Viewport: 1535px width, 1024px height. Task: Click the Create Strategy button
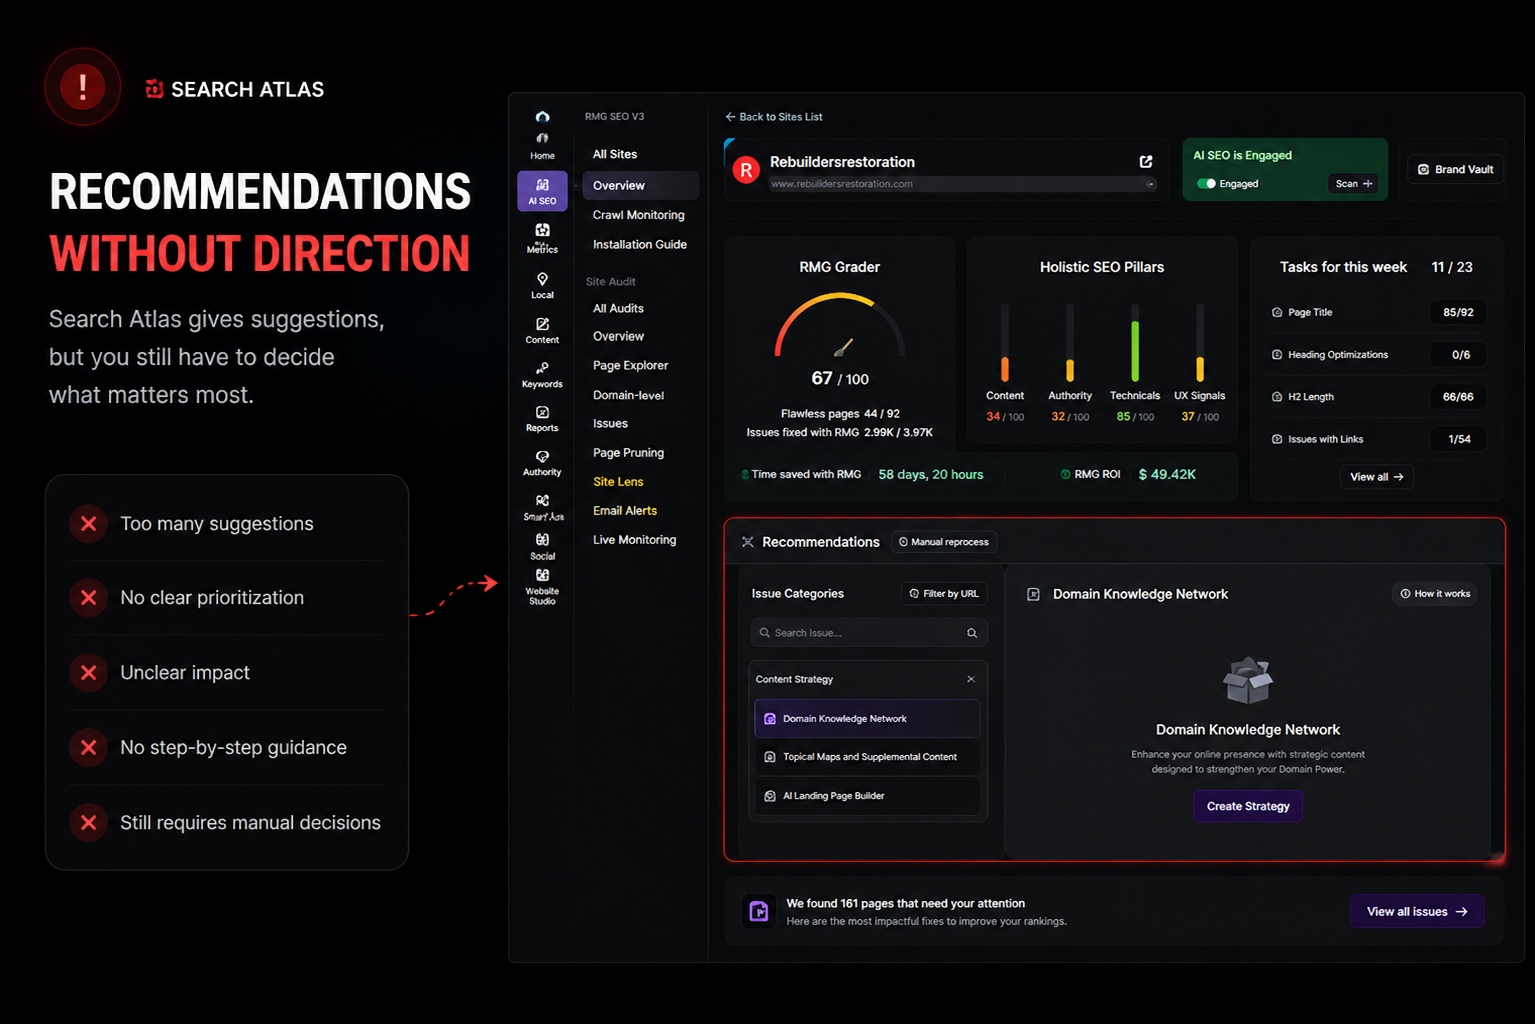(1248, 806)
